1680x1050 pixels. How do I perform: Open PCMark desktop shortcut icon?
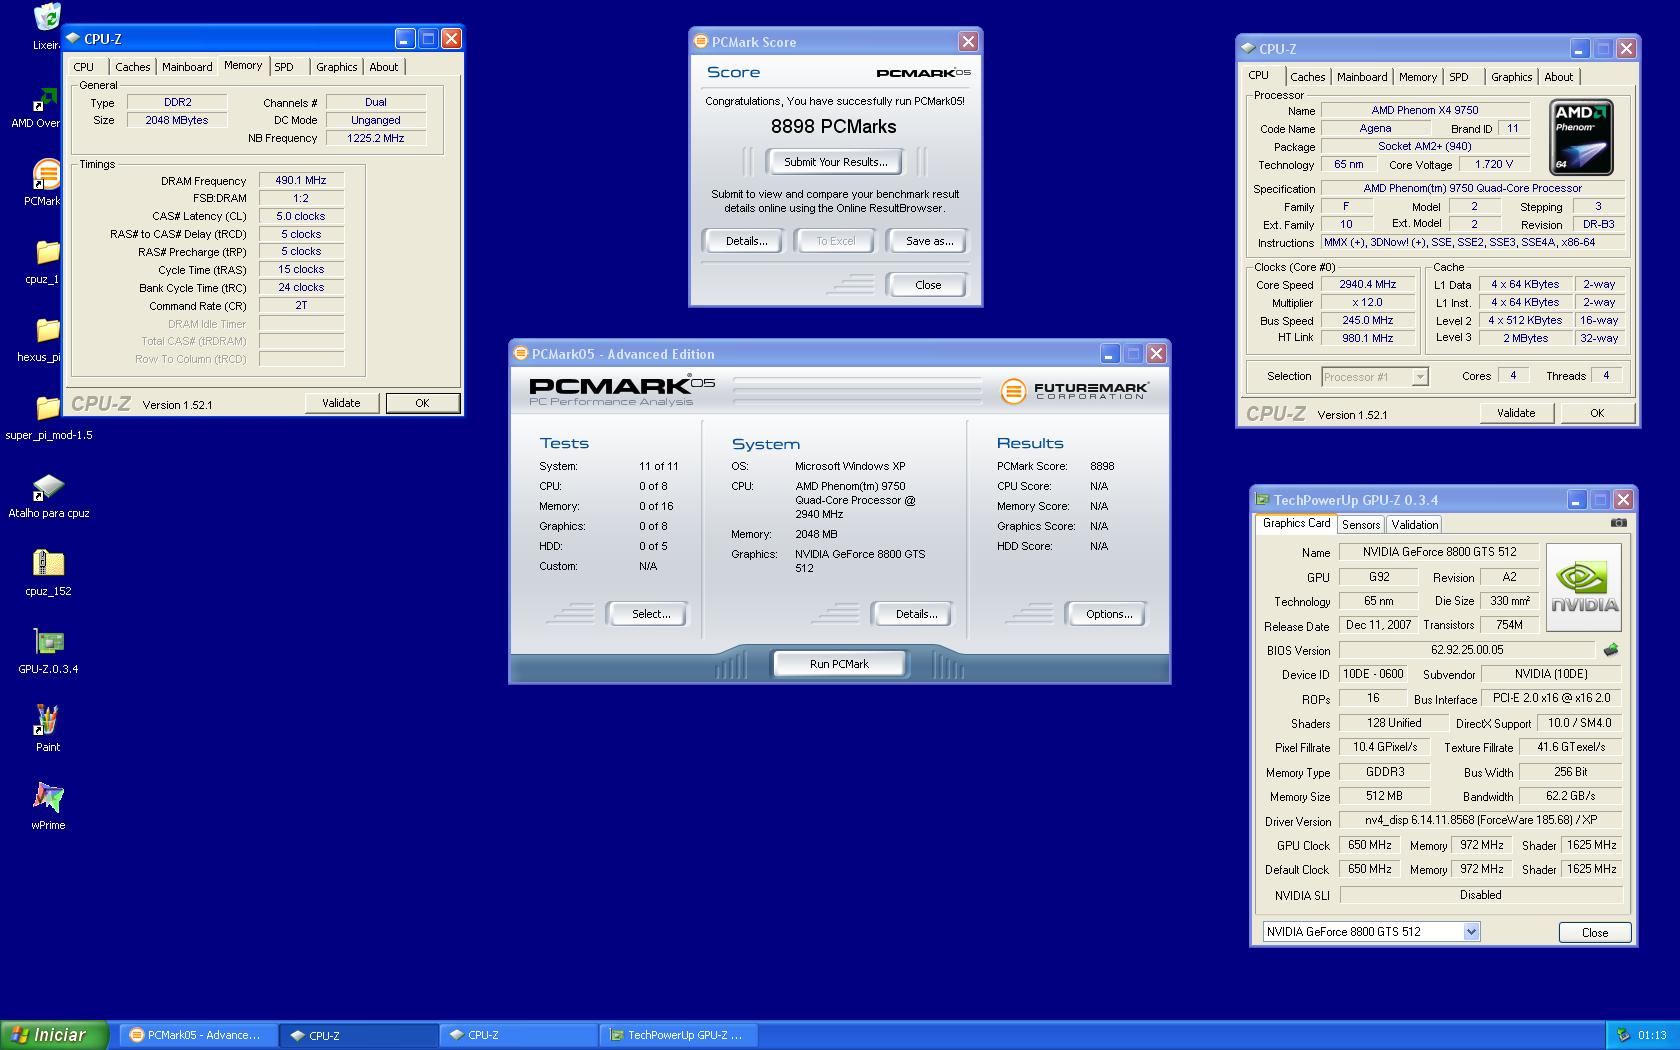pos(46,174)
